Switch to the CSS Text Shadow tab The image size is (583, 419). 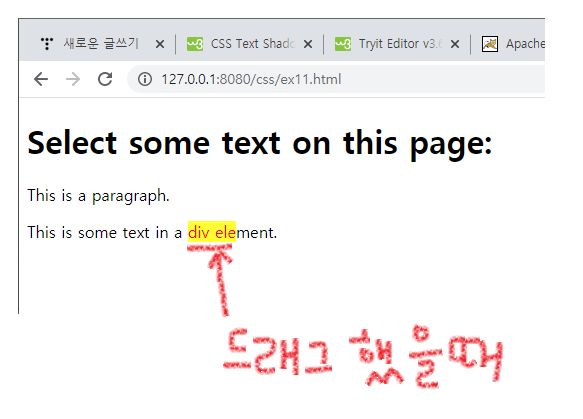pyautogui.click(x=252, y=44)
